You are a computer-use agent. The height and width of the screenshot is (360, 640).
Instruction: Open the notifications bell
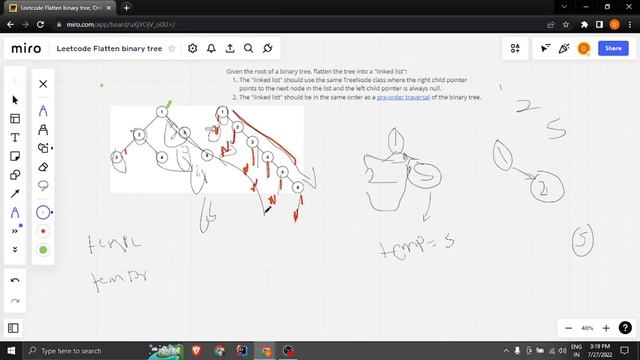coord(211,48)
